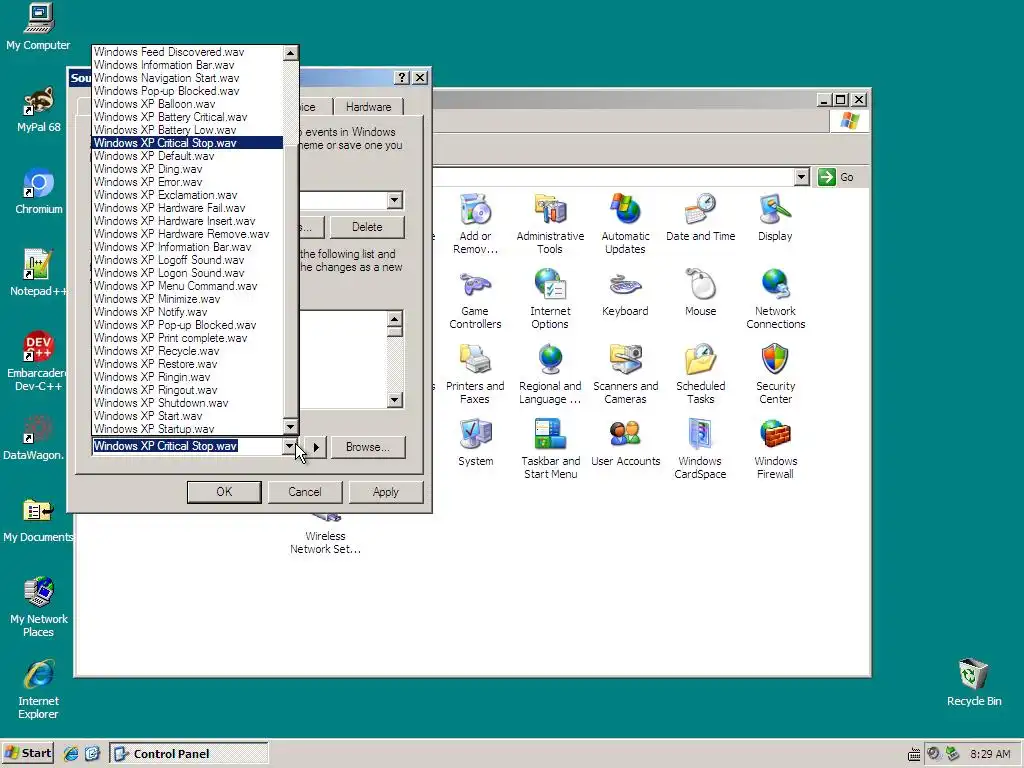Click the dialog help question mark button
The height and width of the screenshot is (768, 1024).
[x=402, y=78]
